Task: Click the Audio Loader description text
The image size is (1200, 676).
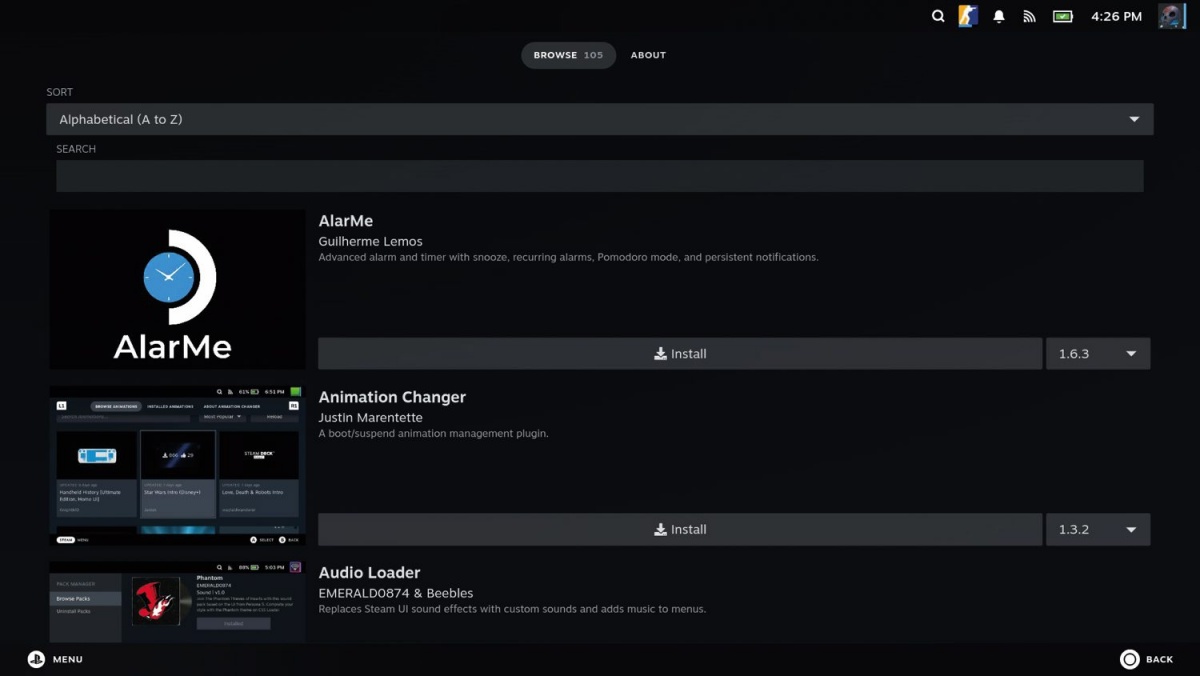Action: click(x=512, y=609)
